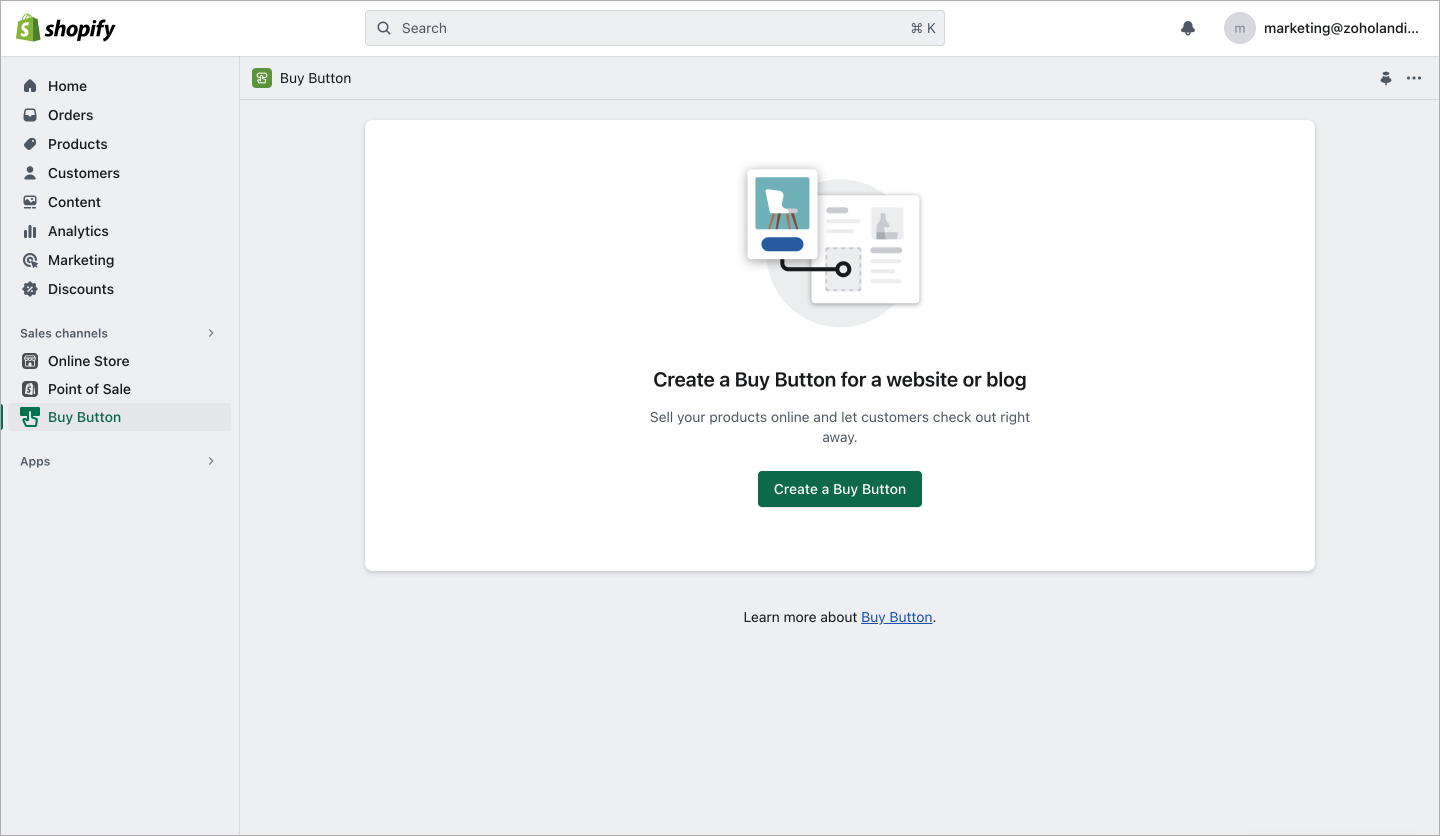The height and width of the screenshot is (836, 1440).
Task: Click the pin icon in the page header
Action: [x=1386, y=78]
